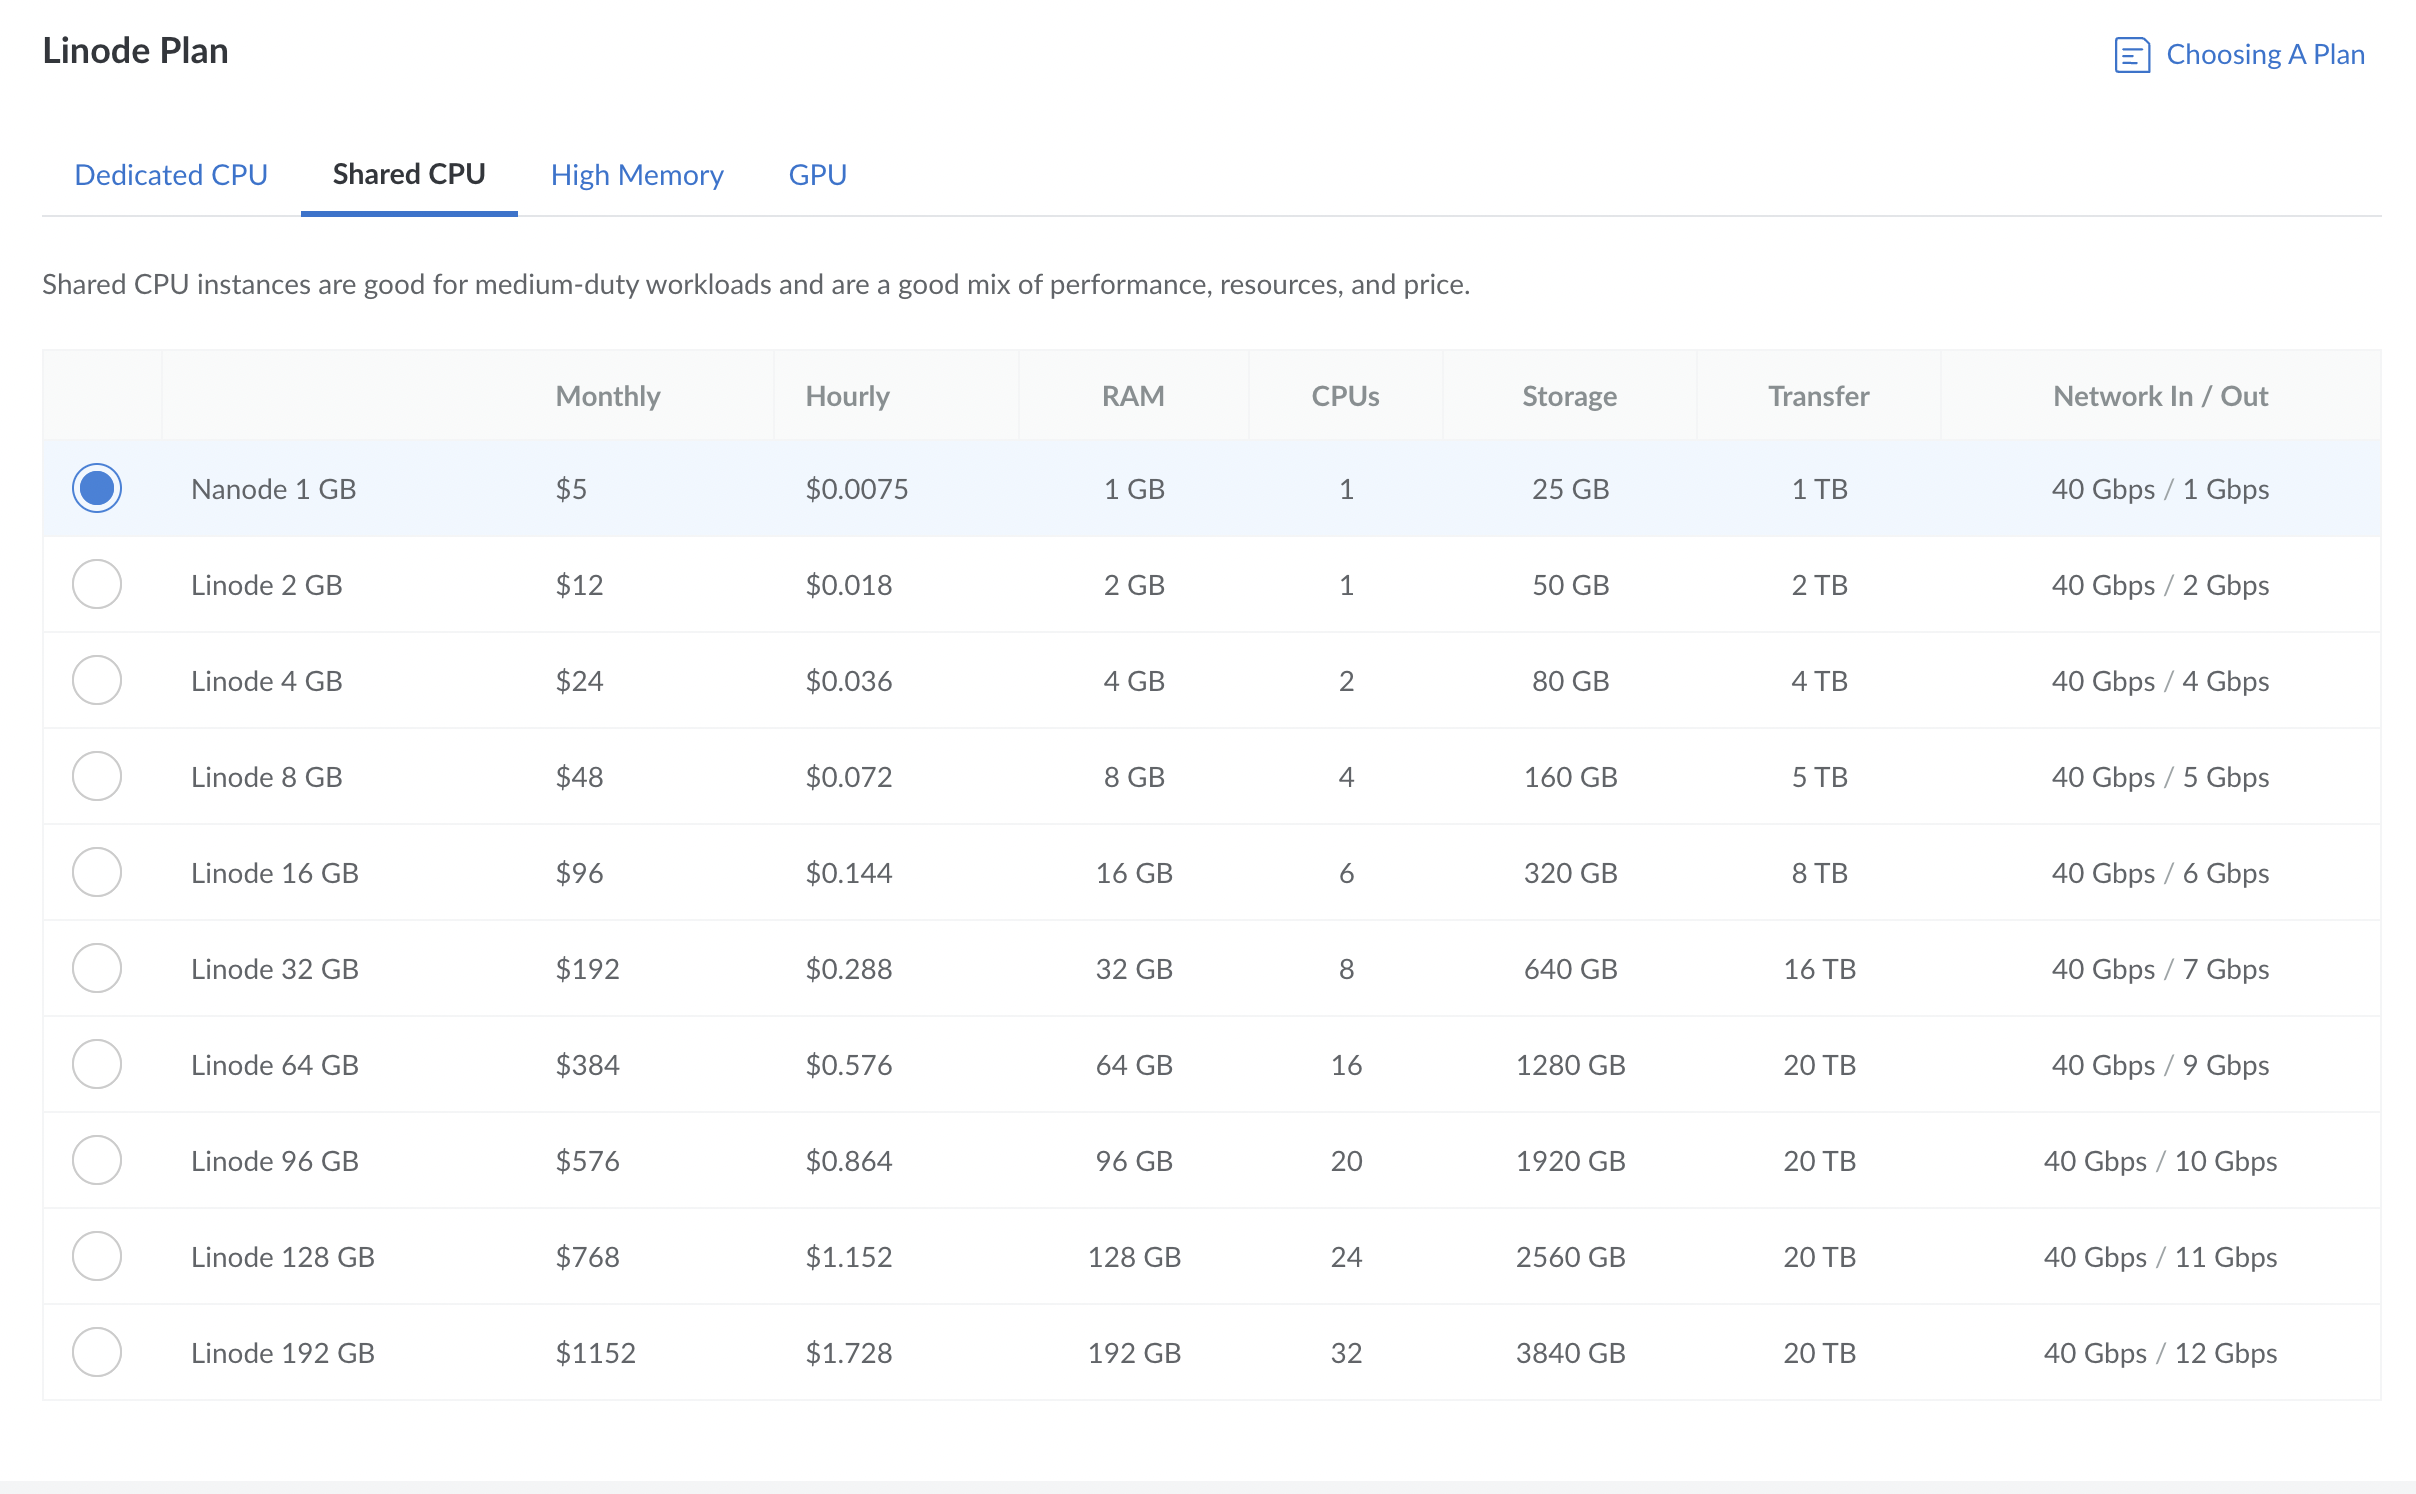Click the 128 GB RAM value
This screenshot has width=2416, height=1494.
pyautogui.click(x=1134, y=1257)
